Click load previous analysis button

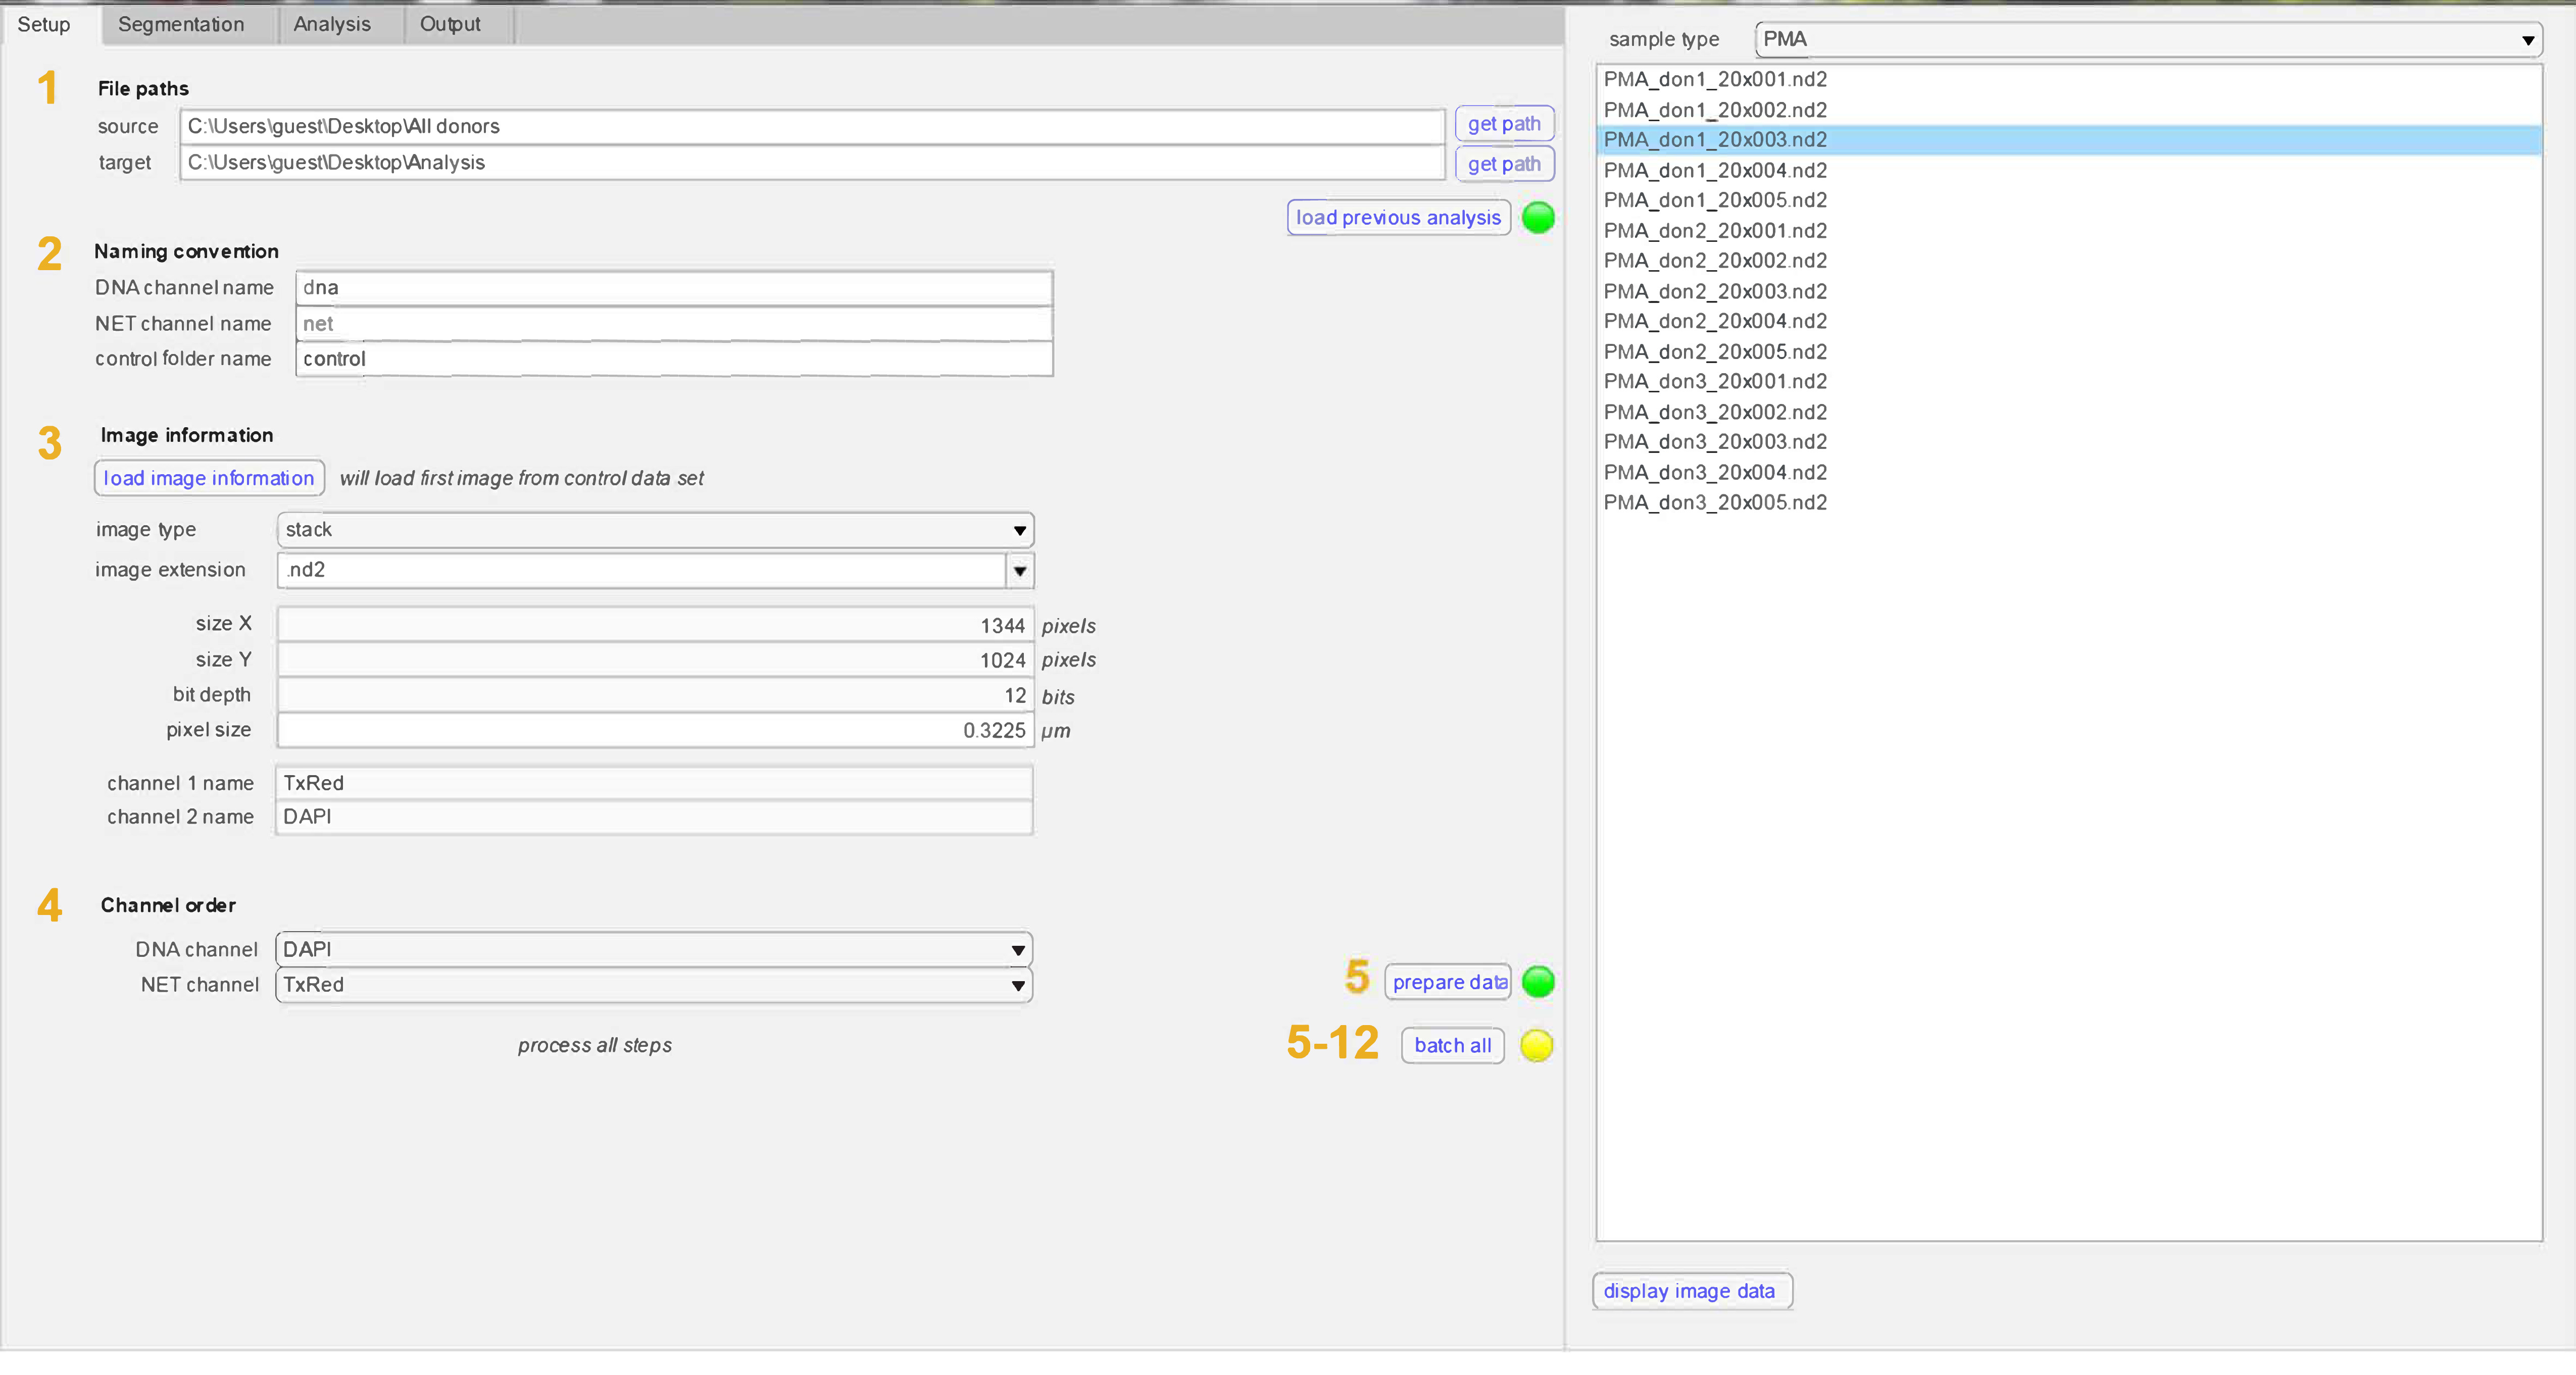pyautogui.click(x=1397, y=217)
